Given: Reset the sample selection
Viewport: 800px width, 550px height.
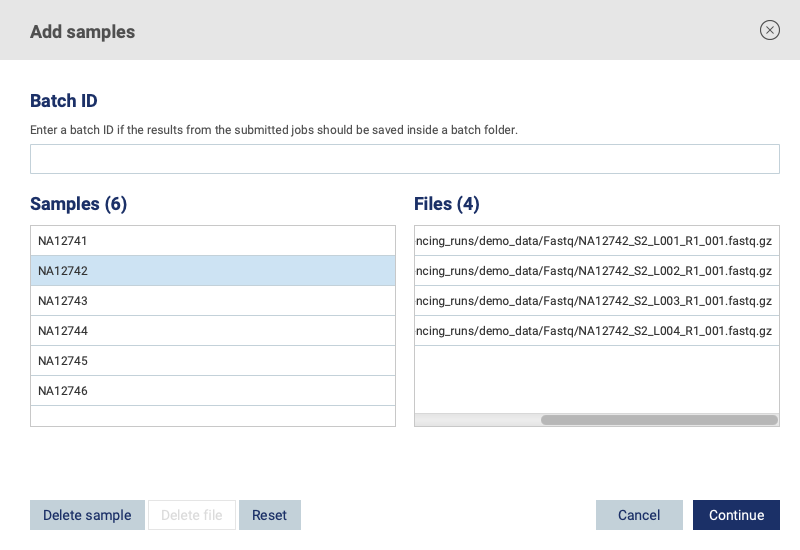Looking at the screenshot, I should pos(269,515).
